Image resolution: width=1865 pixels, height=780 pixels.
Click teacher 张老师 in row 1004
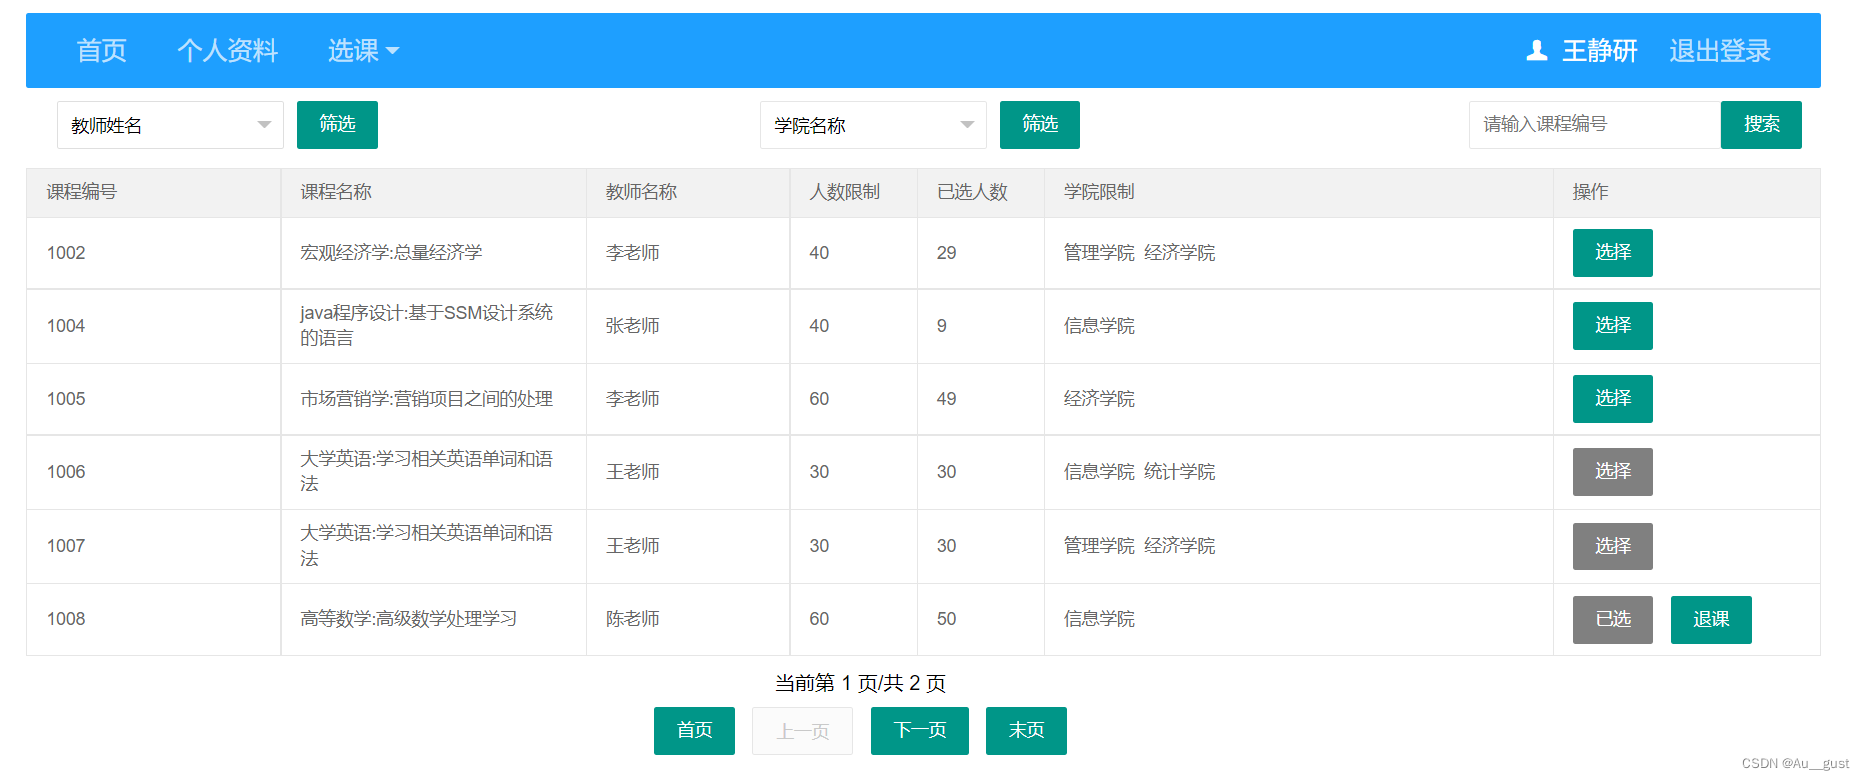632,326
